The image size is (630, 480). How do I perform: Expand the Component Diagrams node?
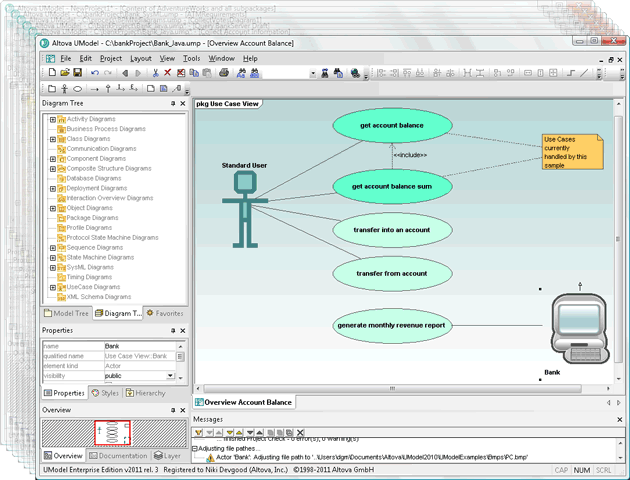[x=53, y=159]
